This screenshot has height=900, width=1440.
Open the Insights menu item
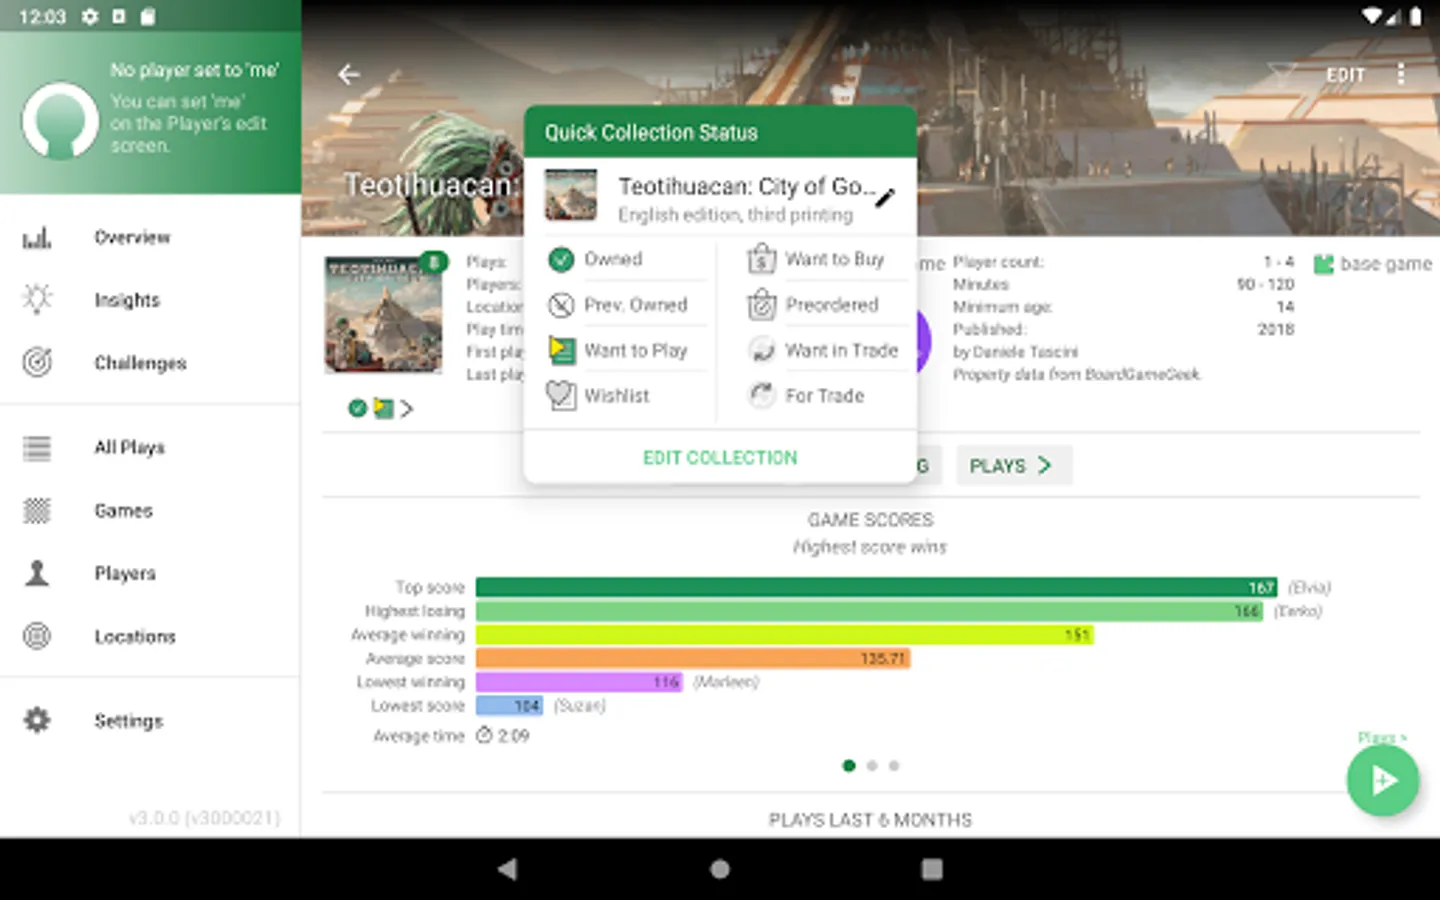(x=150, y=300)
